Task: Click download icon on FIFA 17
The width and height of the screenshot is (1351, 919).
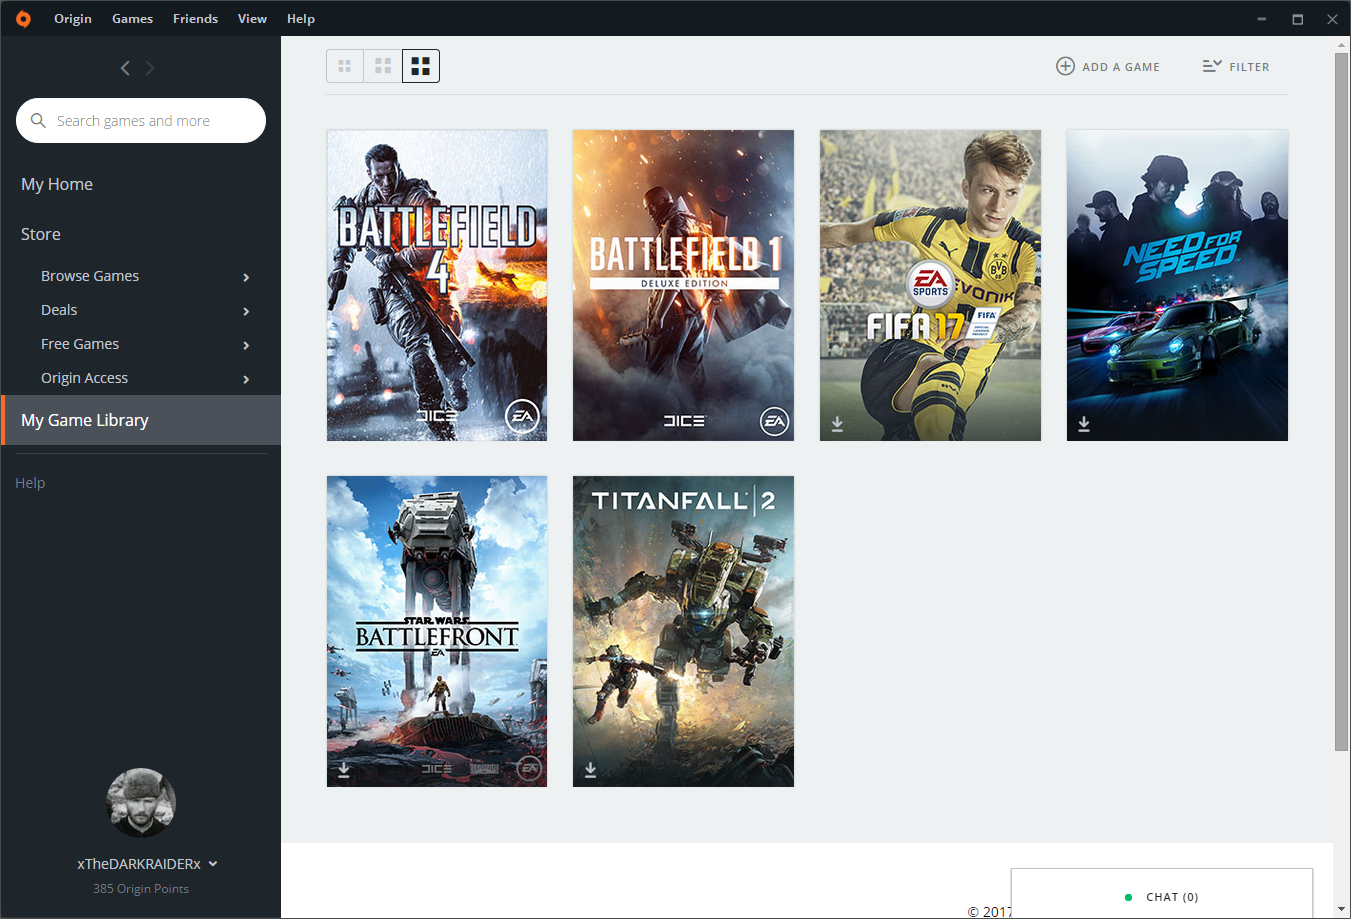Action: [837, 424]
